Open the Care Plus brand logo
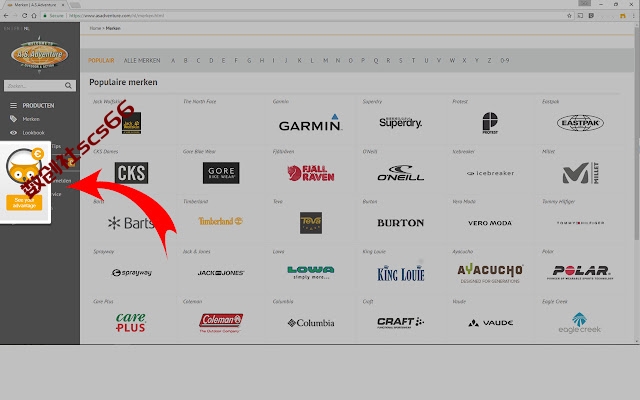 pos(131,322)
